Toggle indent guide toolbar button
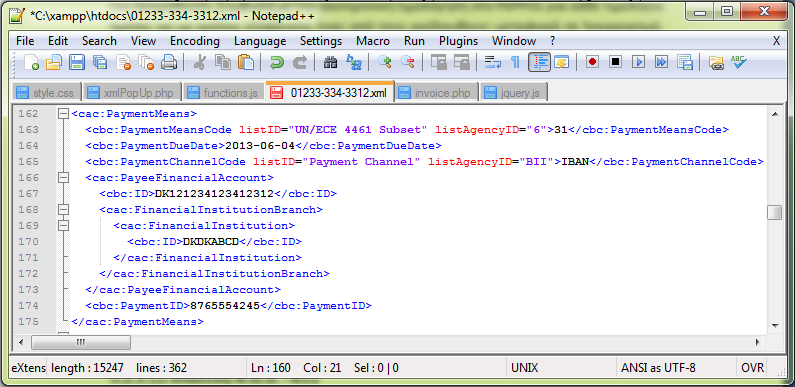Screen dimensions: 795x387 pyautogui.click(x=539, y=62)
